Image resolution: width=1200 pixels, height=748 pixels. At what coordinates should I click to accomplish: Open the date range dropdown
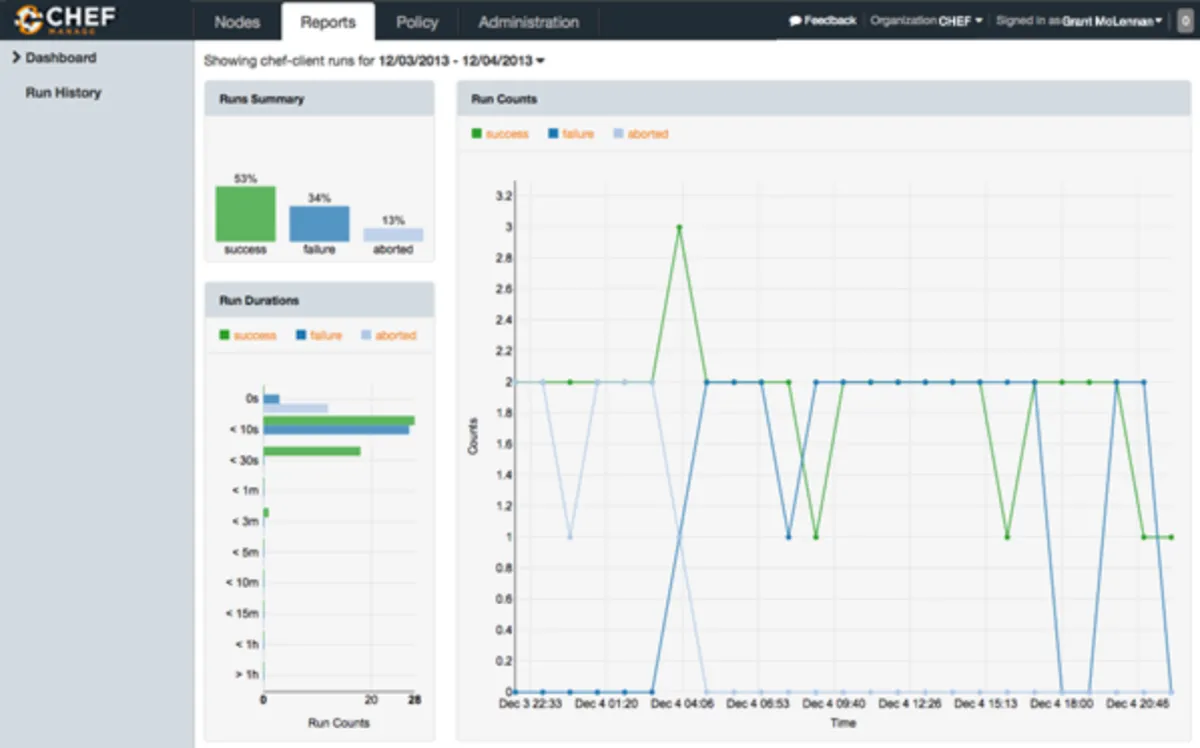tap(541, 61)
